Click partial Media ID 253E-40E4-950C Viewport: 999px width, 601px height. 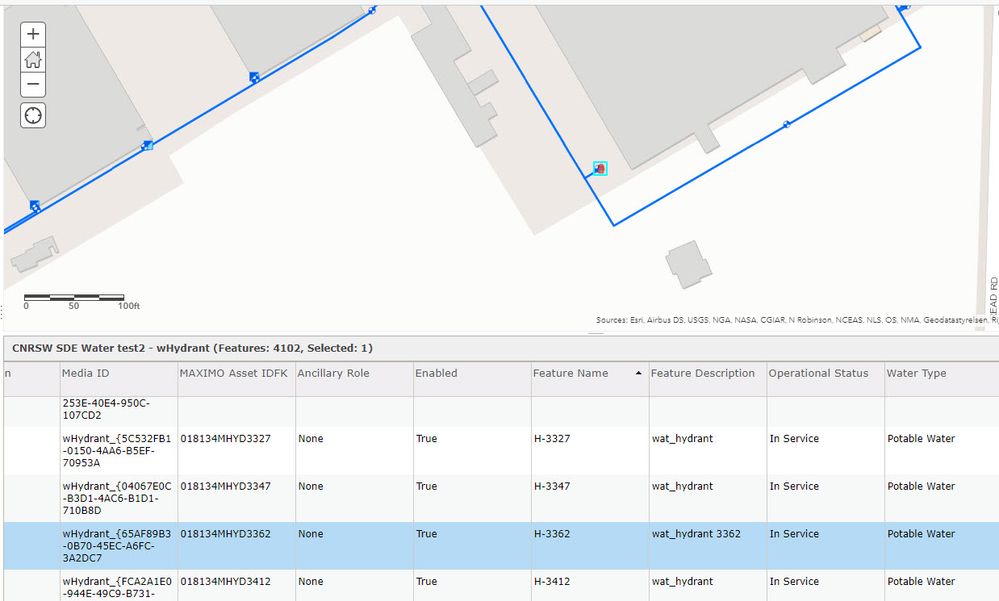click(106, 409)
